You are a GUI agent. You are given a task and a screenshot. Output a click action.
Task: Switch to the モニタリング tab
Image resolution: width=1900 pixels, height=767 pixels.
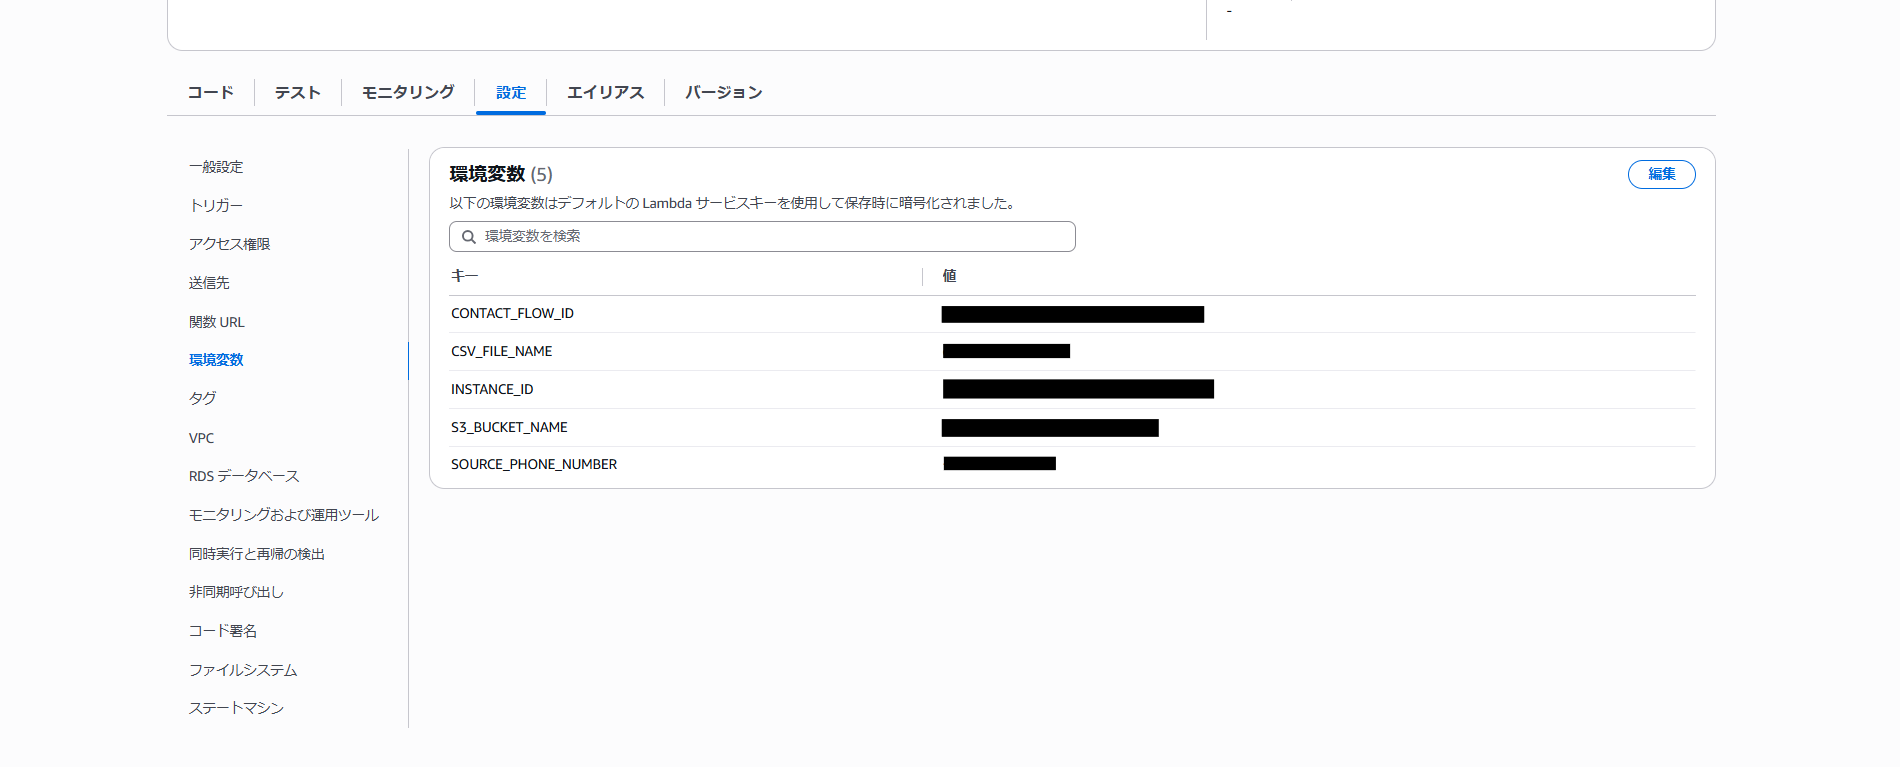pos(408,93)
